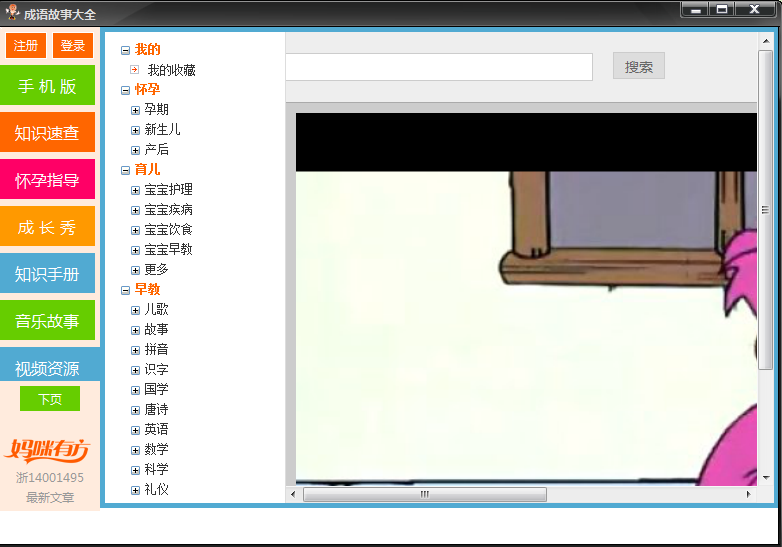782x547 pixels.
Task: Expand the 更多 node
Action: point(135,270)
